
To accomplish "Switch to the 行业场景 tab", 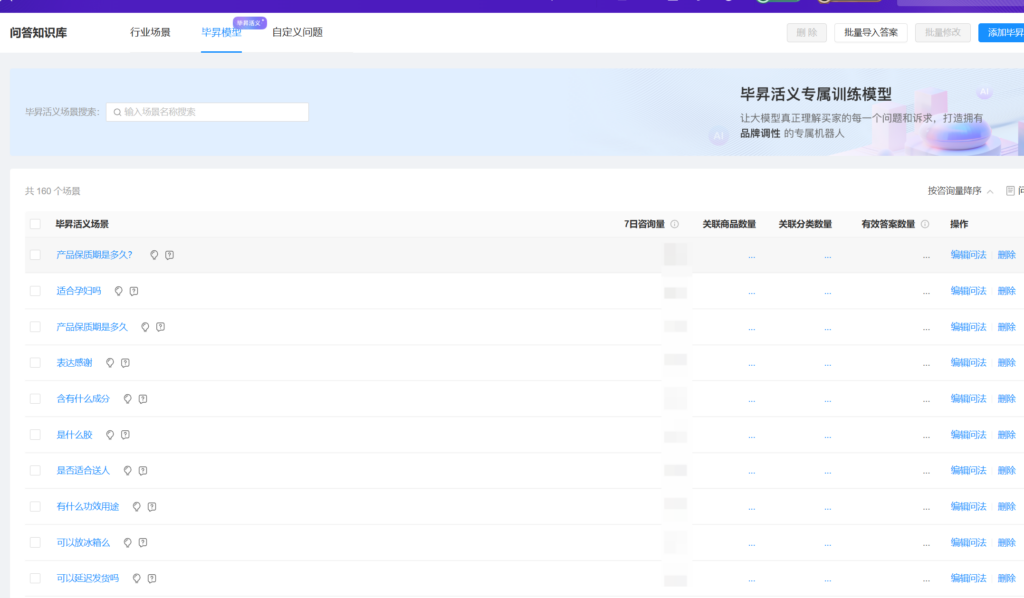I will [150, 32].
